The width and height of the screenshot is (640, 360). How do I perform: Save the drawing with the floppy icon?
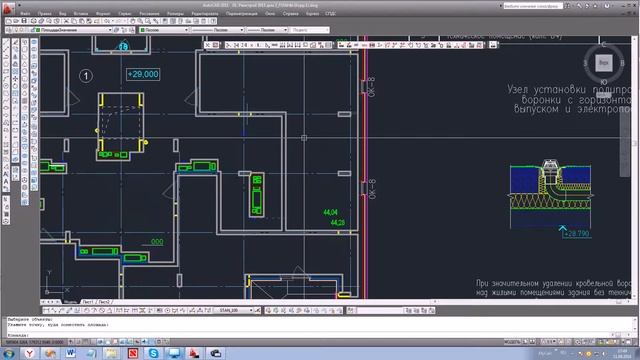pos(24,21)
